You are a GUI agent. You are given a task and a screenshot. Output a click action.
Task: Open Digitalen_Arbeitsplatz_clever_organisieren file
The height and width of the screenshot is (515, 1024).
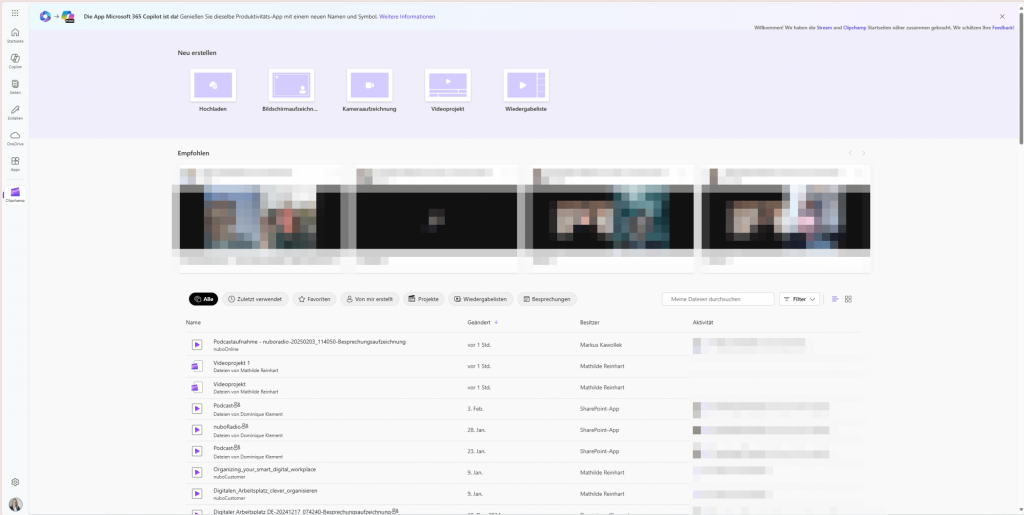(265, 490)
